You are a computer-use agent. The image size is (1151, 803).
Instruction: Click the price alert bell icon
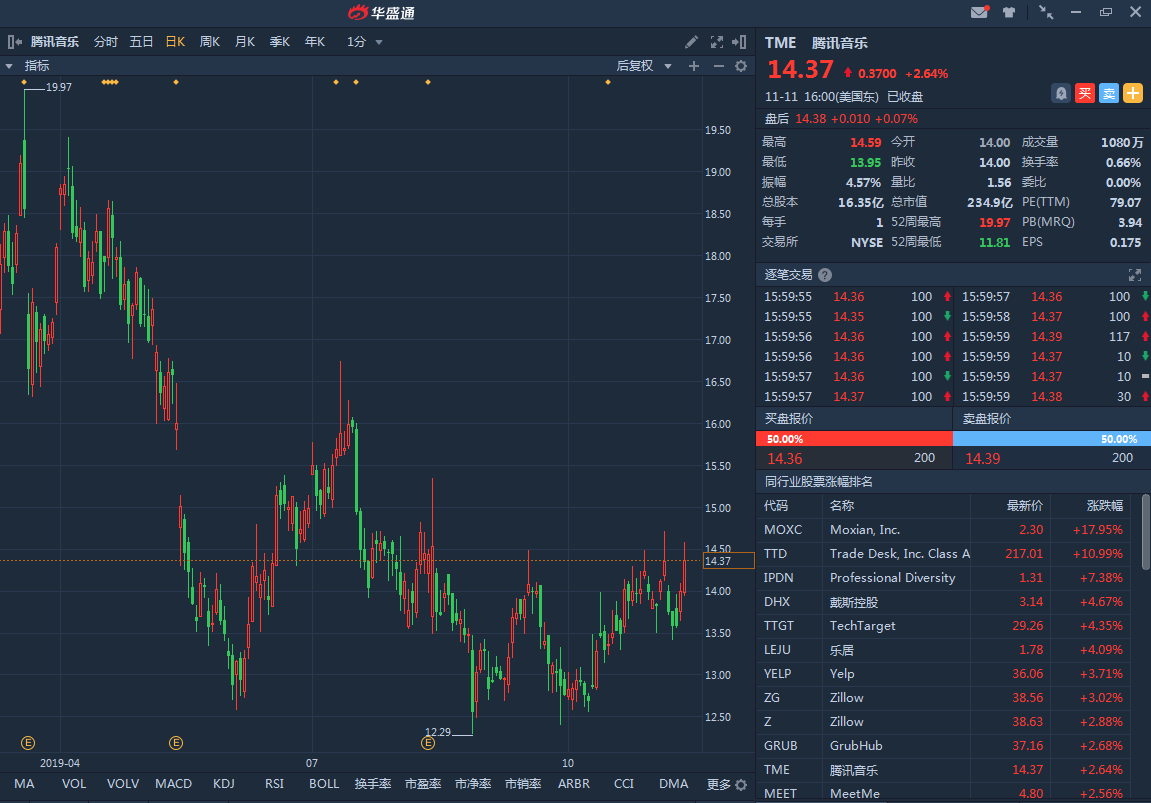click(1061, 93)
